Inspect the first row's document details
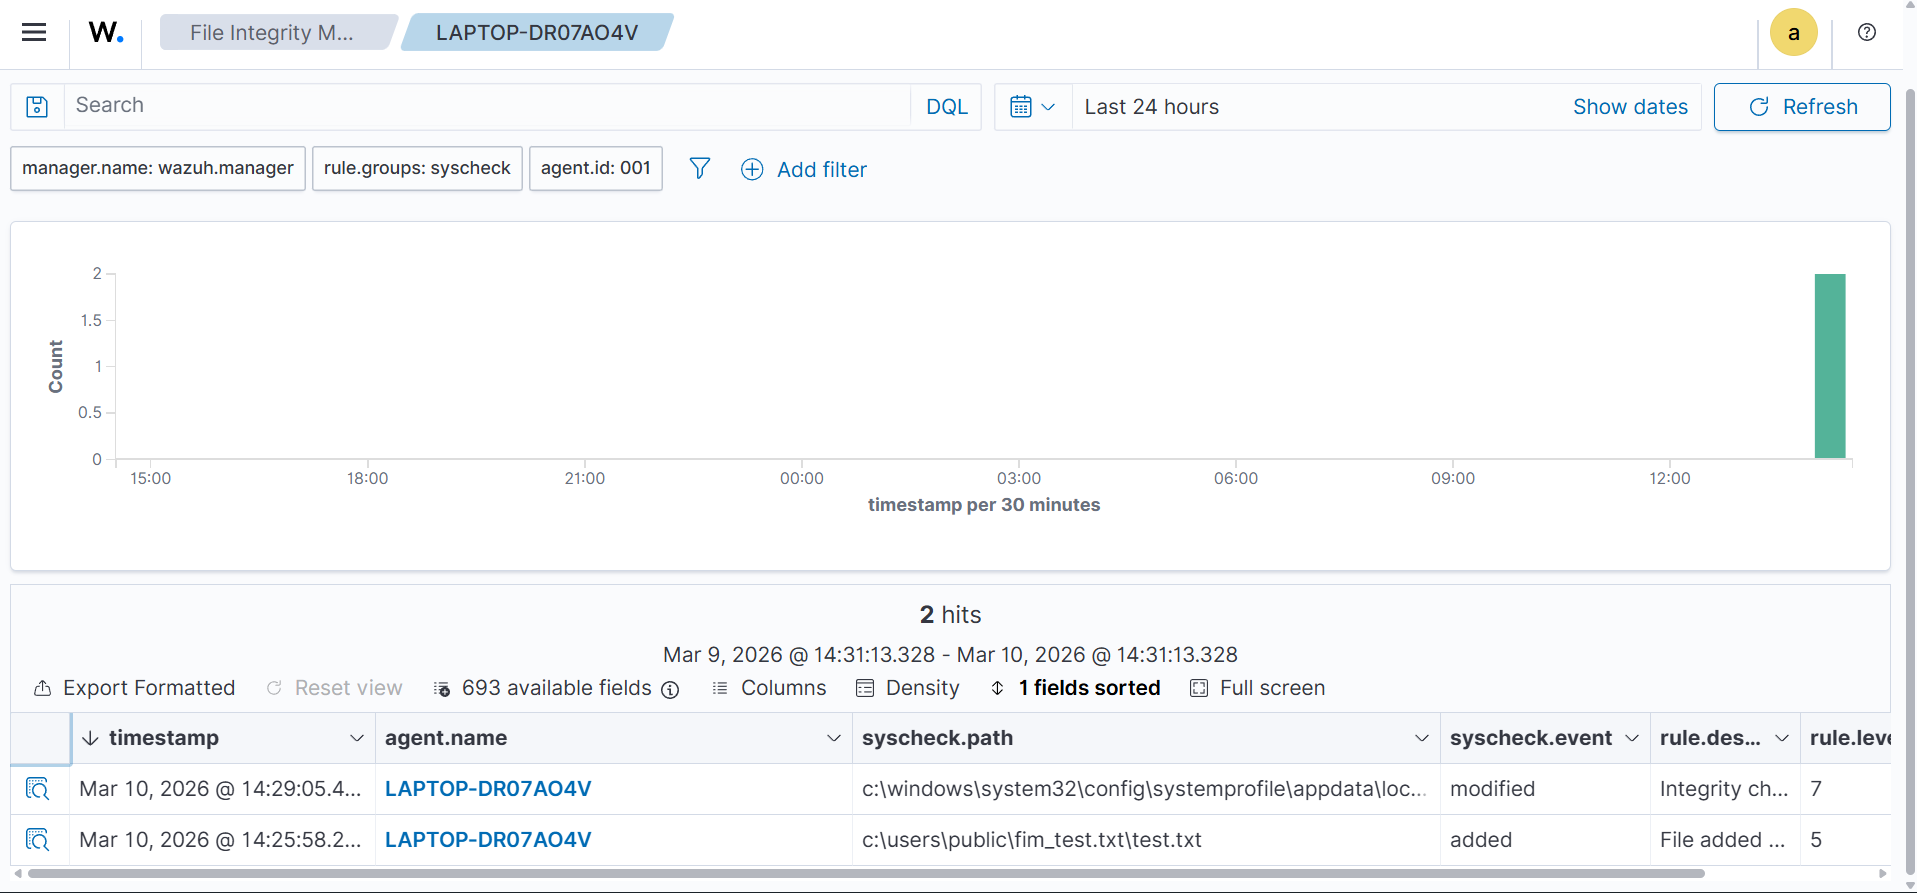The image size is (1917, 893). [37, 789]
